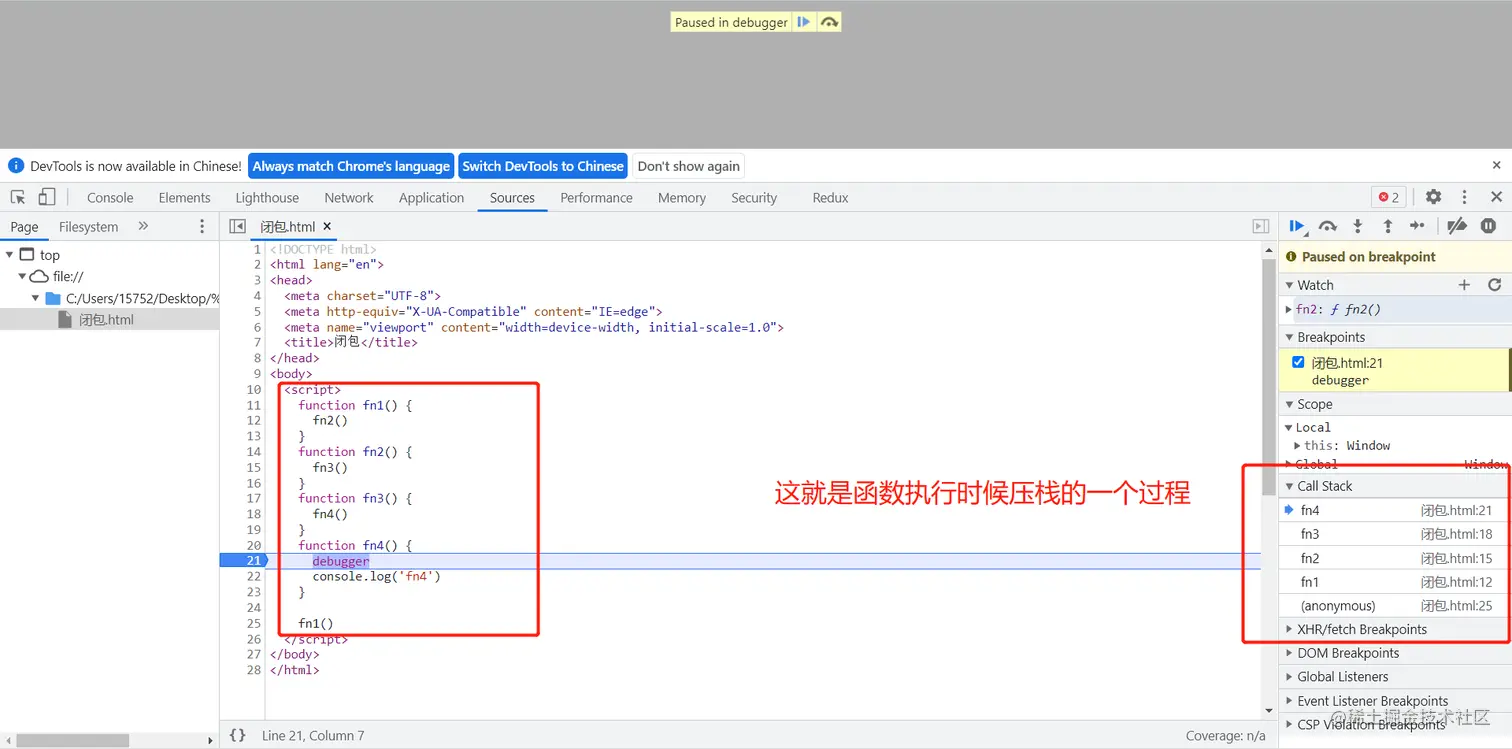Screen dimensions: 1512x749
Task: Open the Redux tab
Action: [830, 198]
